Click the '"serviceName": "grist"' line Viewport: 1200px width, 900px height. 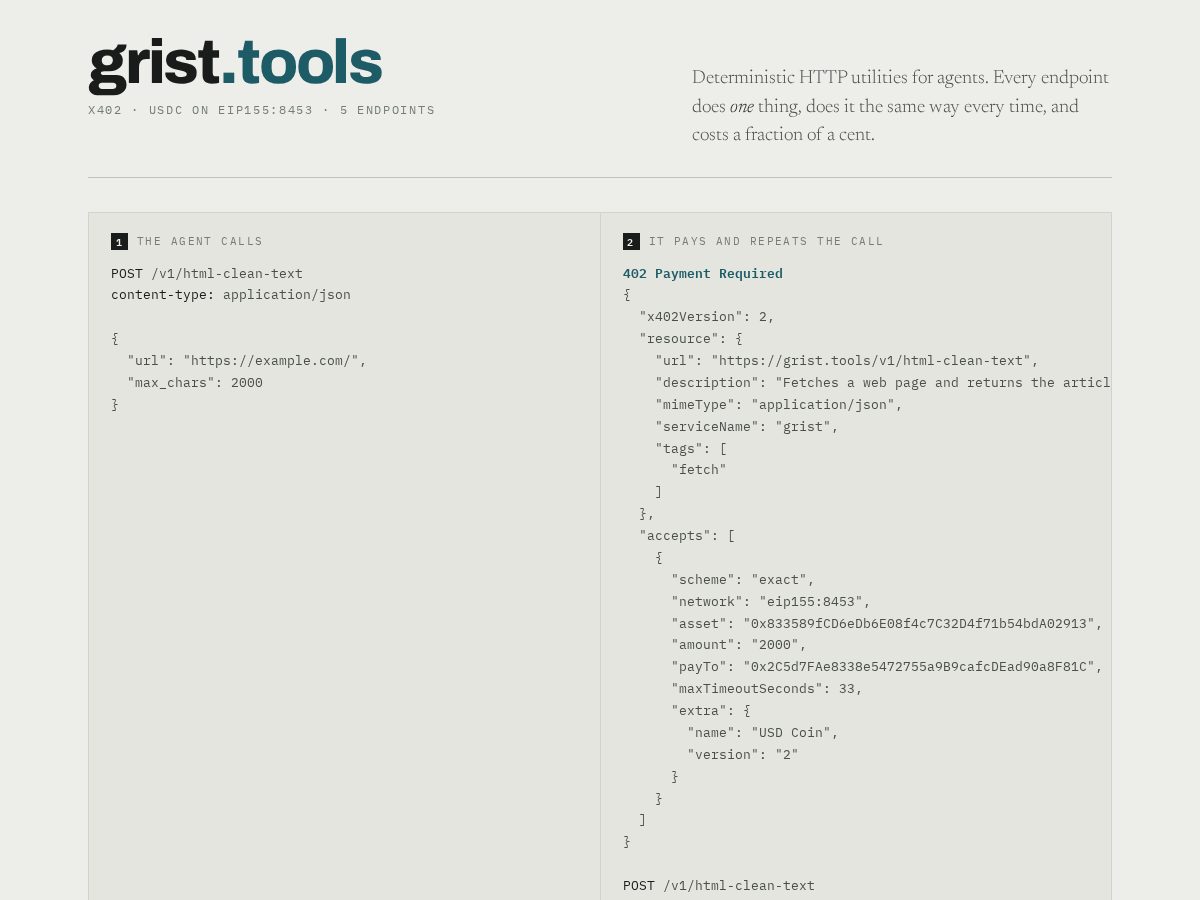(747, 427)
